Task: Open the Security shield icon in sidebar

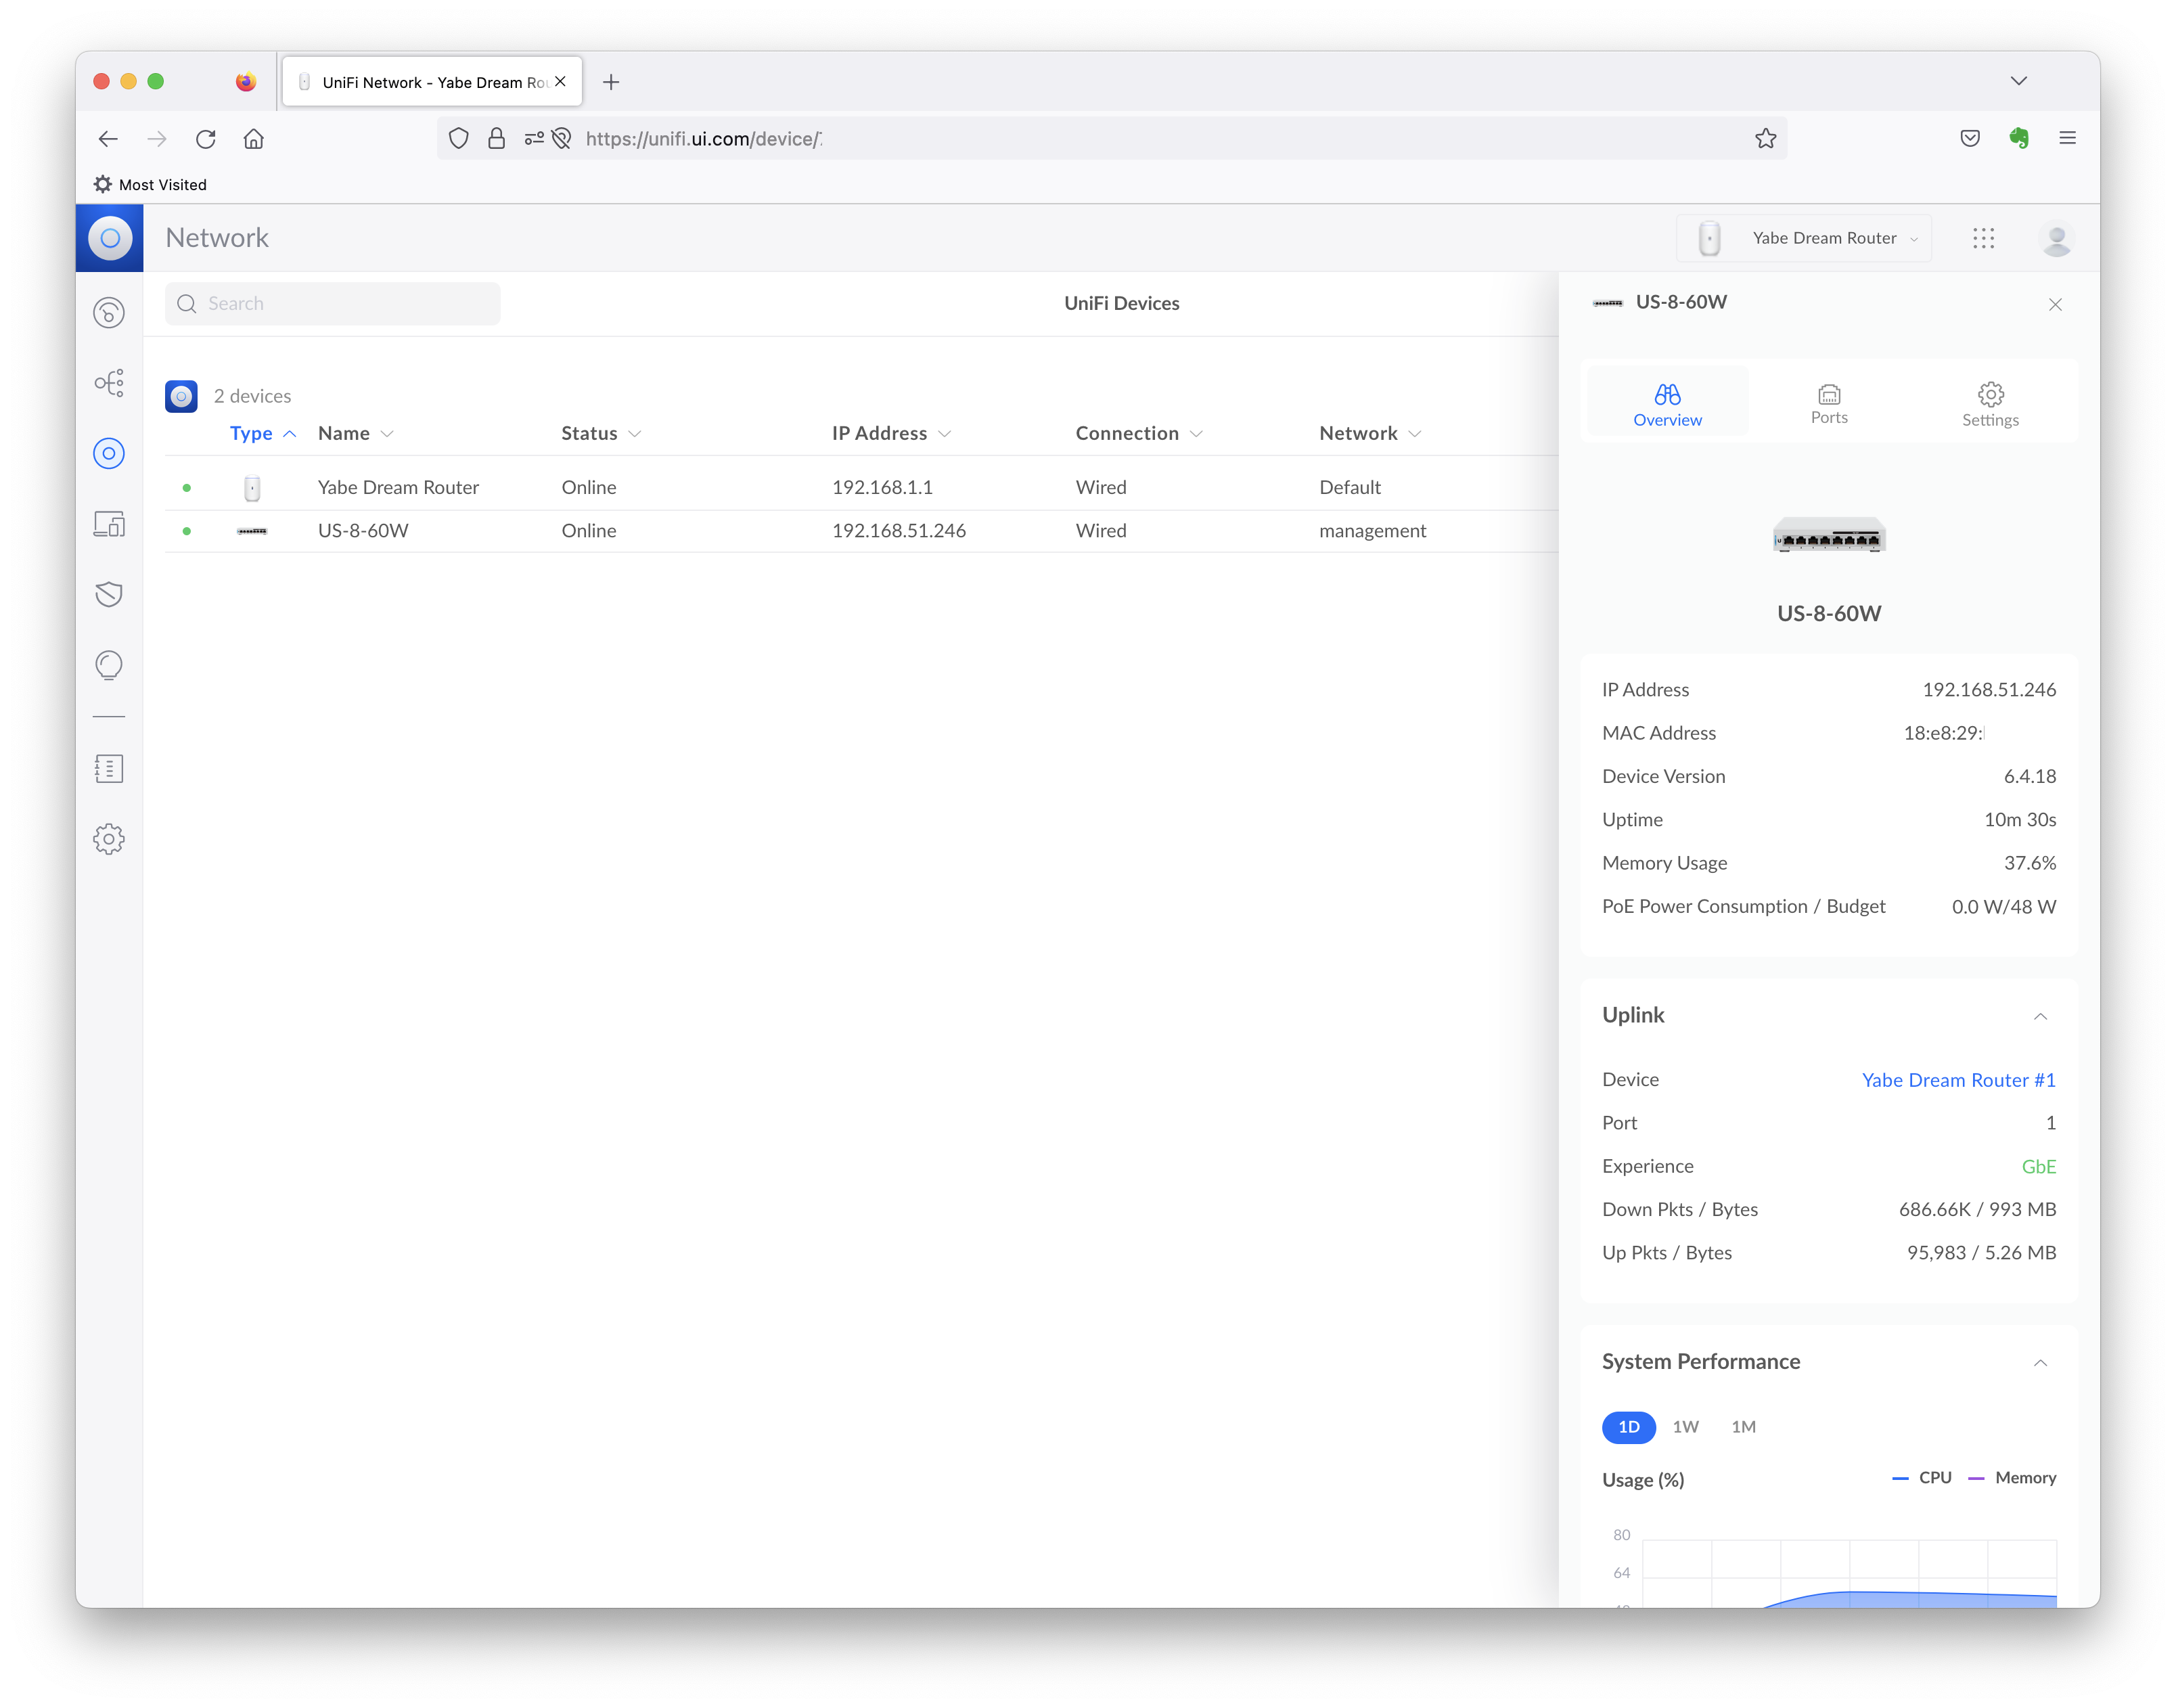Action: 109,594
